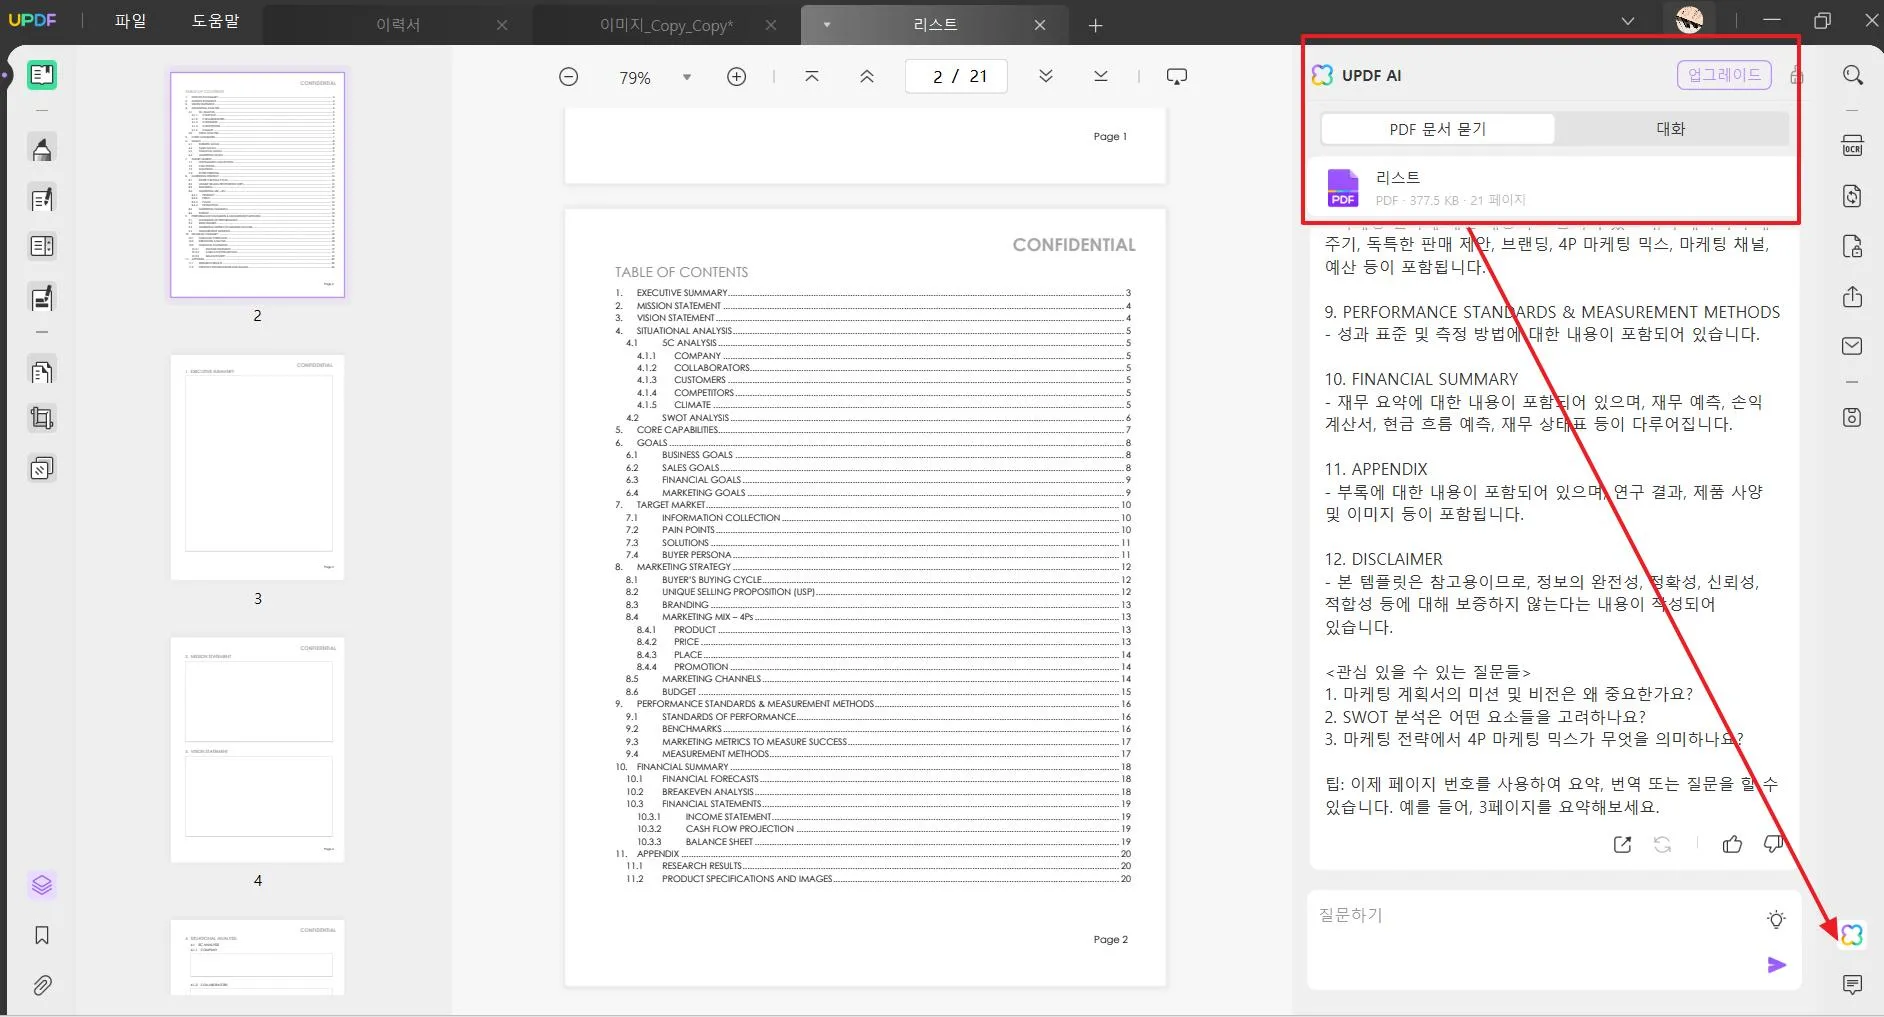1884x1017 pixels.
Task: Click the Zoom in plus button
Action: point(736,77)
